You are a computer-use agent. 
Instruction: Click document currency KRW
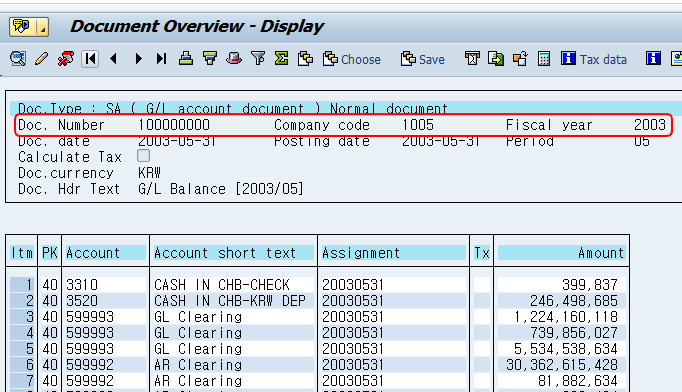coord(150,173)
